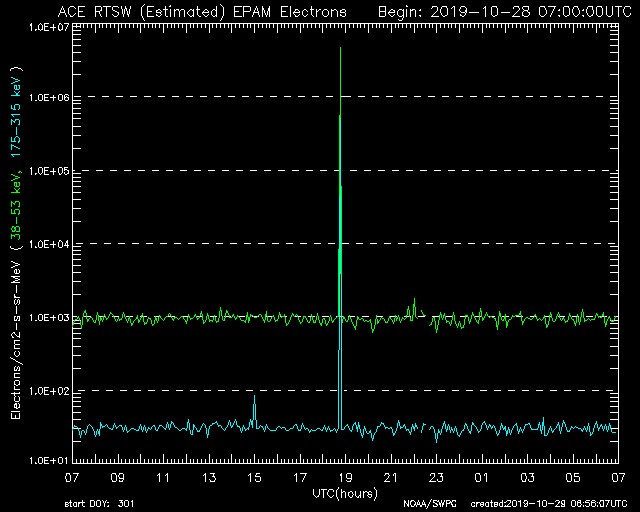640x512 pixels.
Task: Click the hour 23 x-axis tick label
Action: [x=436, y=477]
